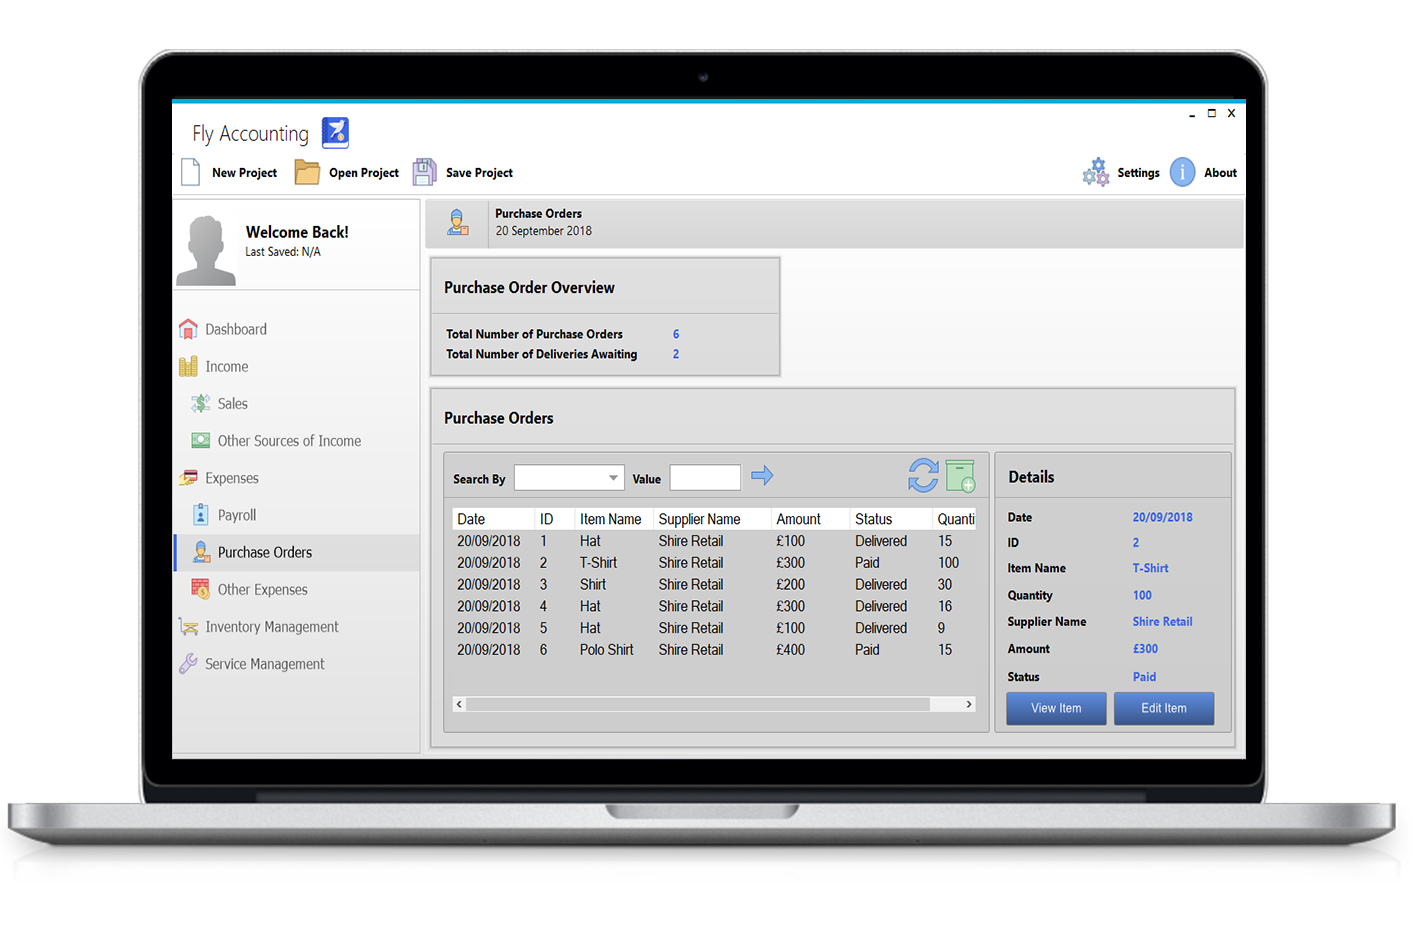Click the table's horizontal scrollbar right arrow

968,704
